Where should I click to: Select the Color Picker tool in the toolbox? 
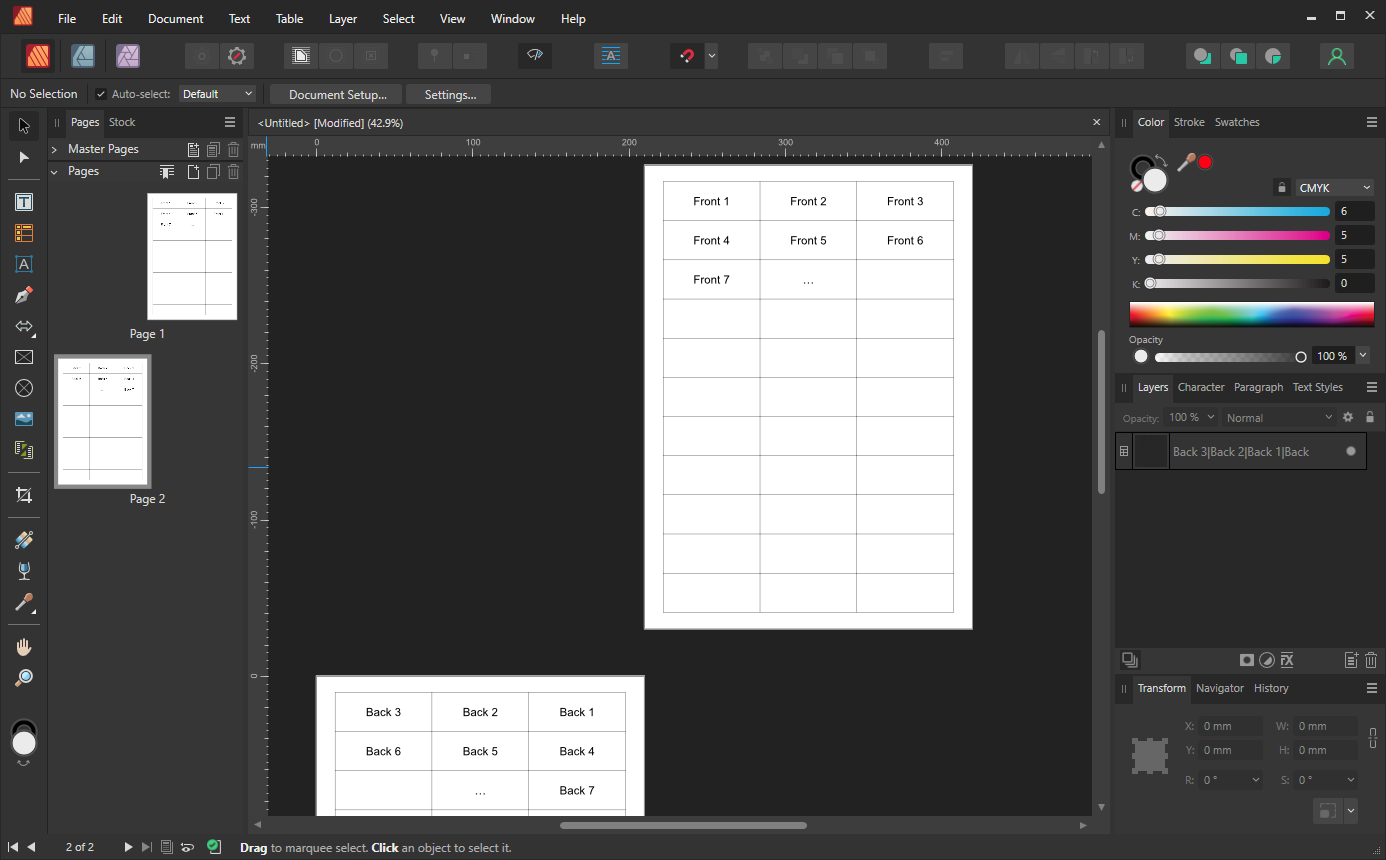24,603
